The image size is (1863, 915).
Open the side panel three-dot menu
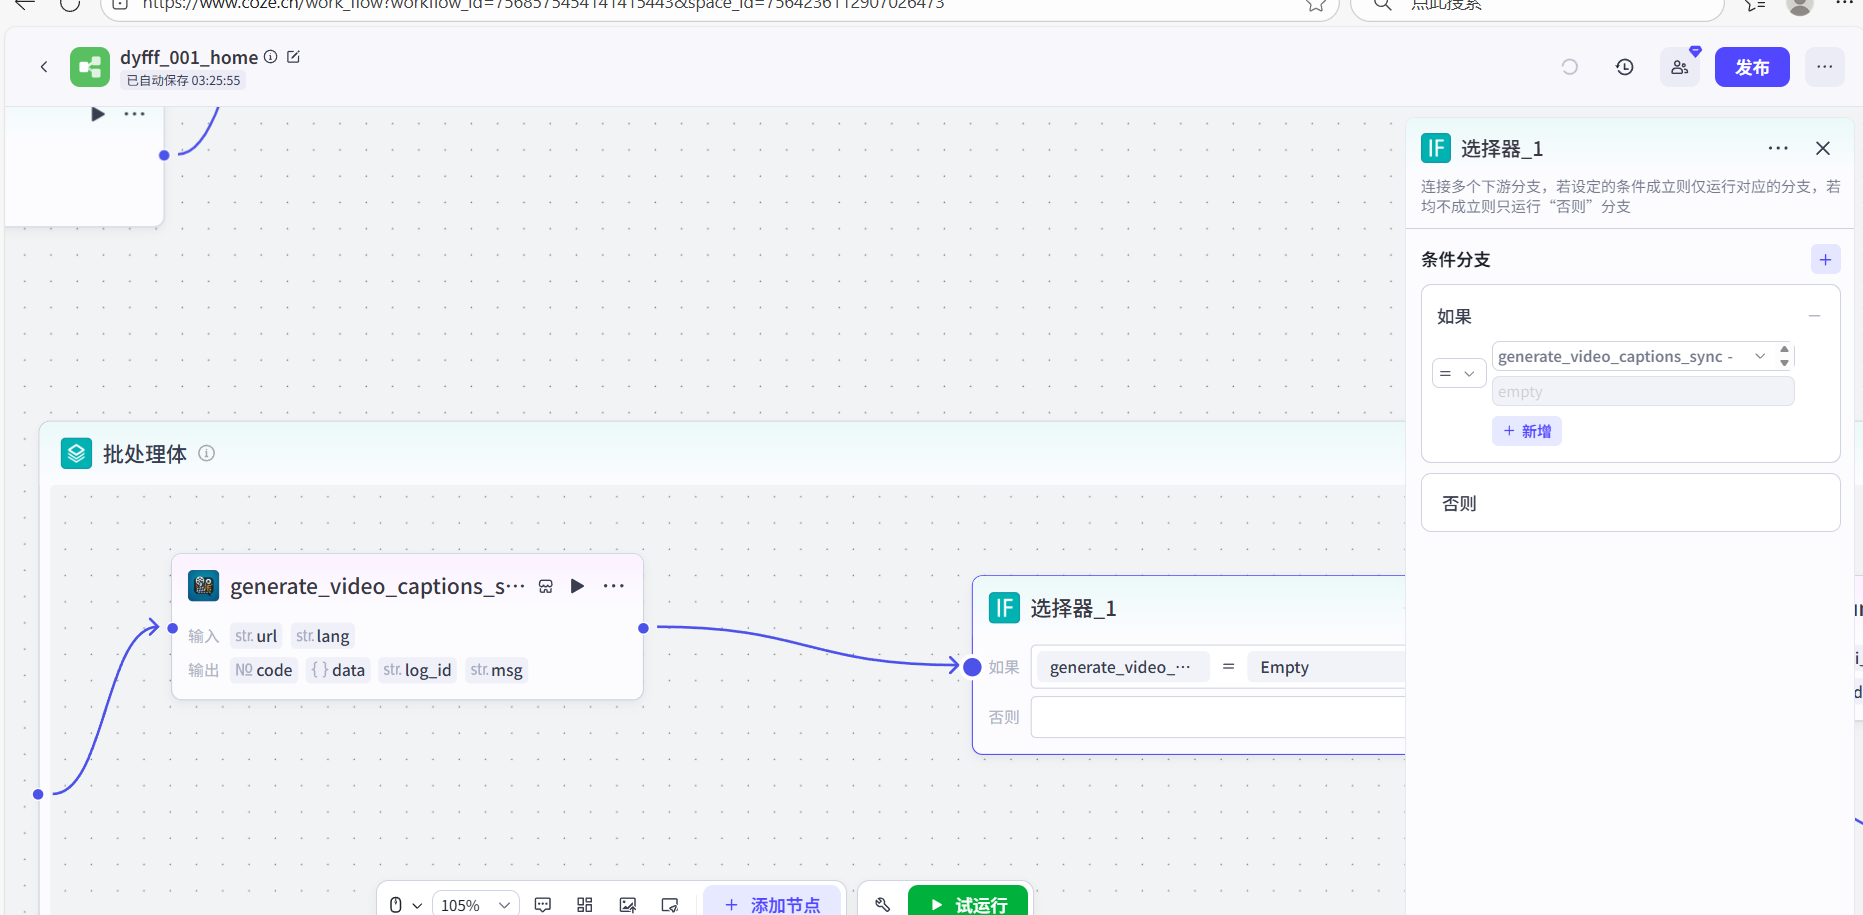[x=1778, y=148]
